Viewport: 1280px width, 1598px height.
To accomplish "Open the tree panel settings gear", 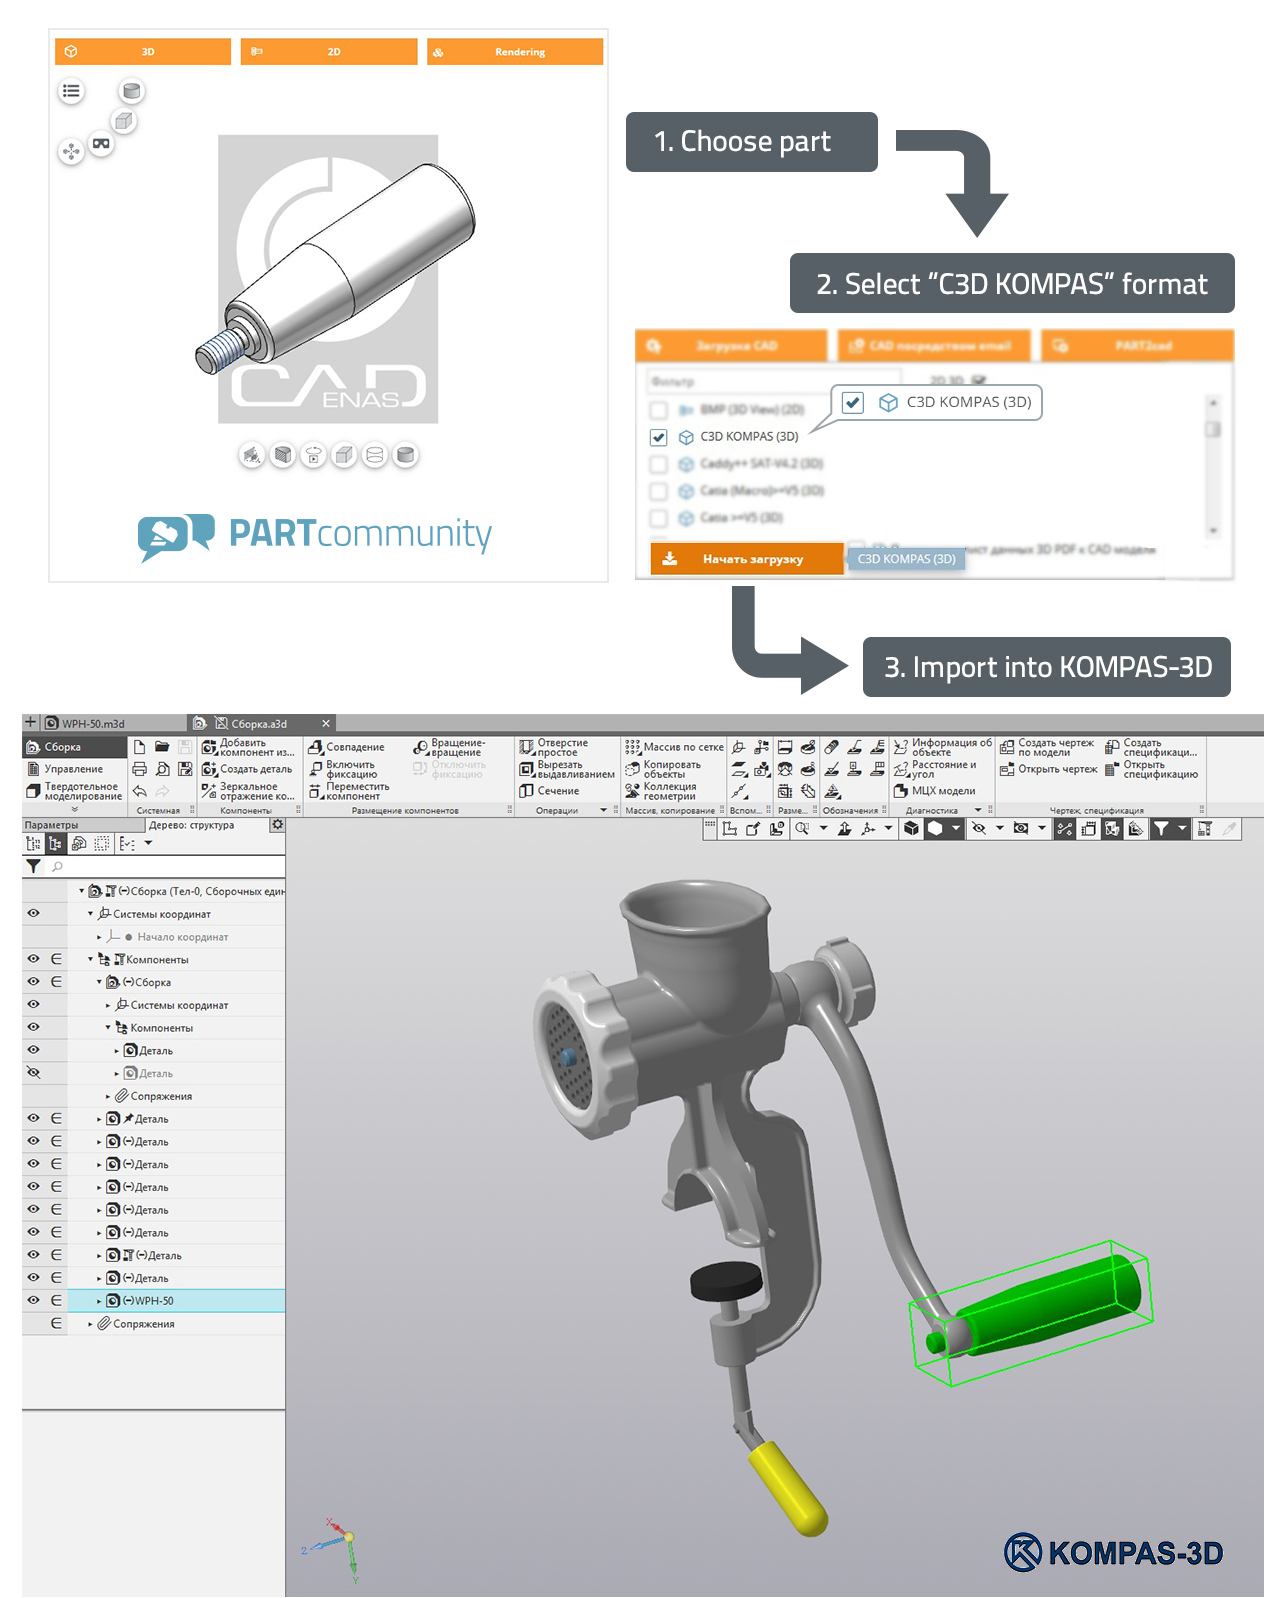I will pos(277,825).
